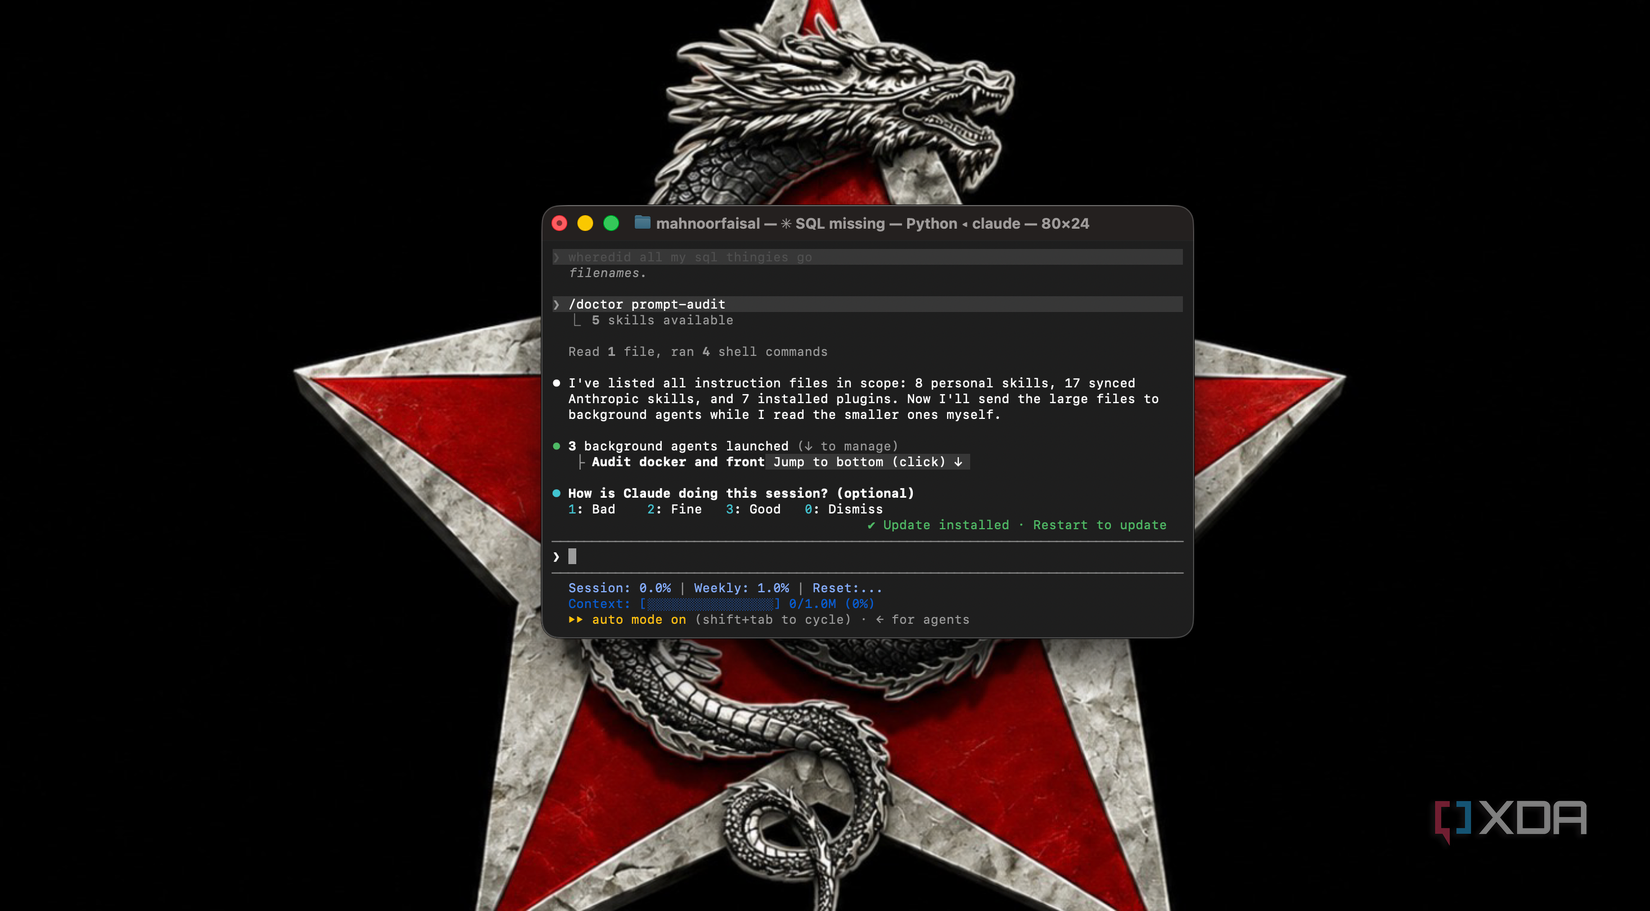Viewport: 1650px width, 911px height.
Task: Click '3 background agents launched' line
Action: click(678, 446)
